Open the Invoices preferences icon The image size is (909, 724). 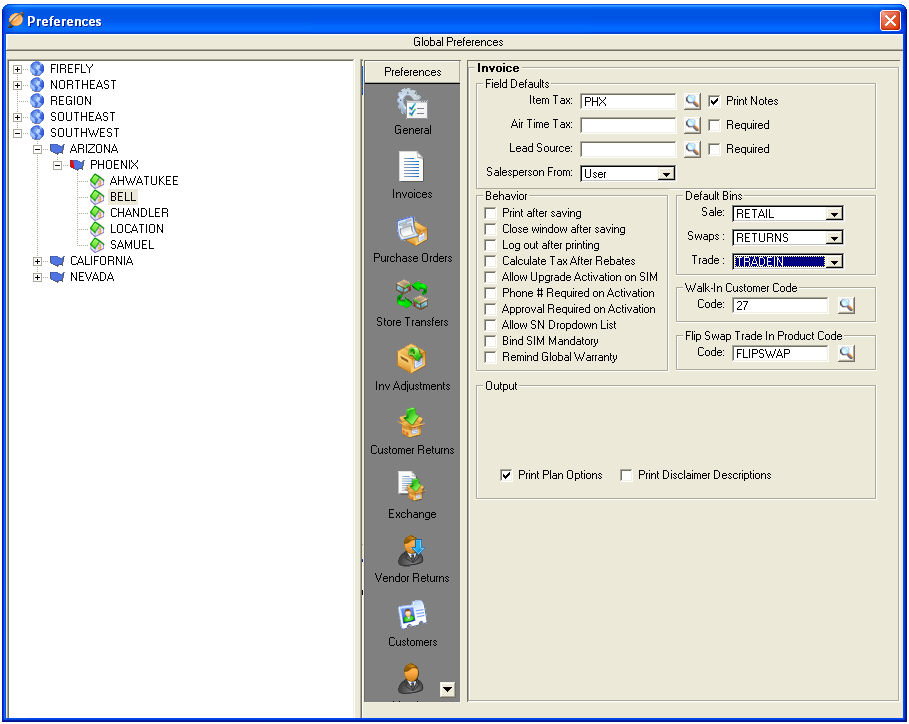click(412, 167)
